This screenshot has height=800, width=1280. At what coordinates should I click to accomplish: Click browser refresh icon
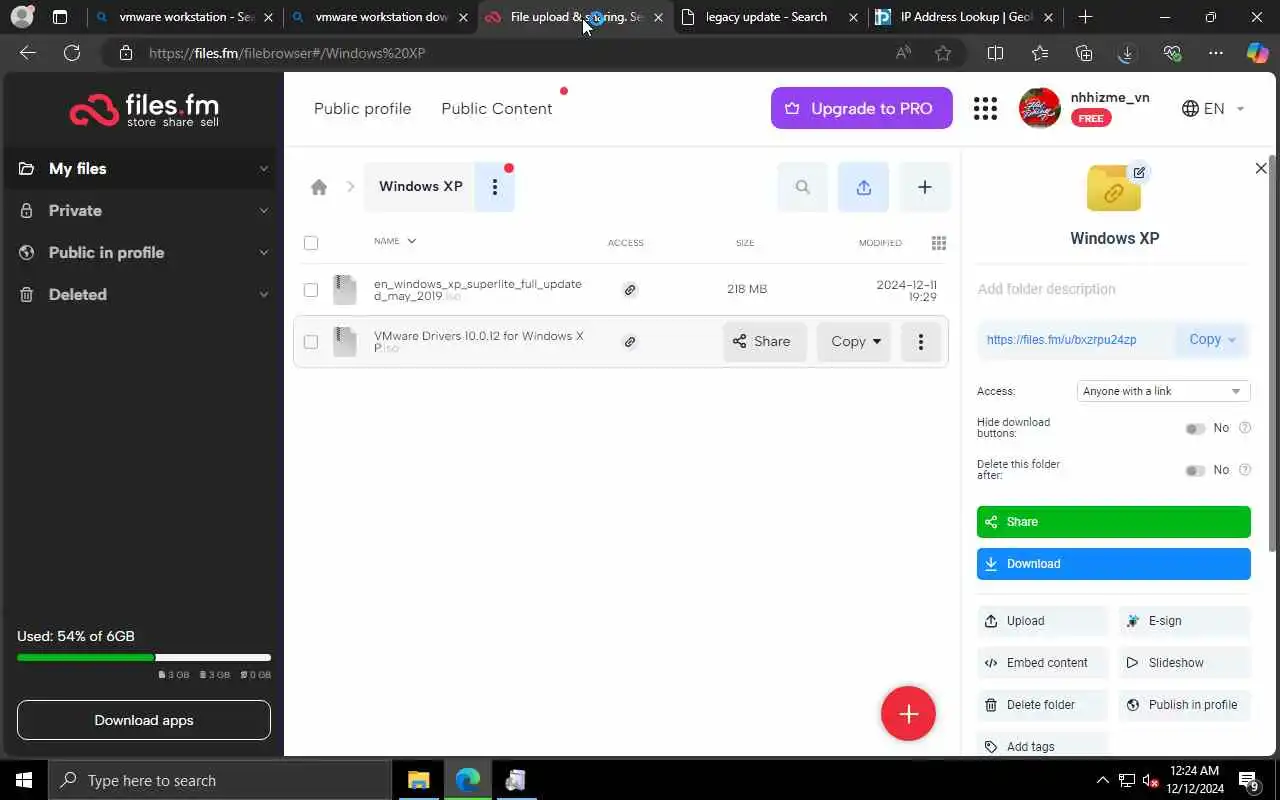pyautogui.click(x=72, y=53)
